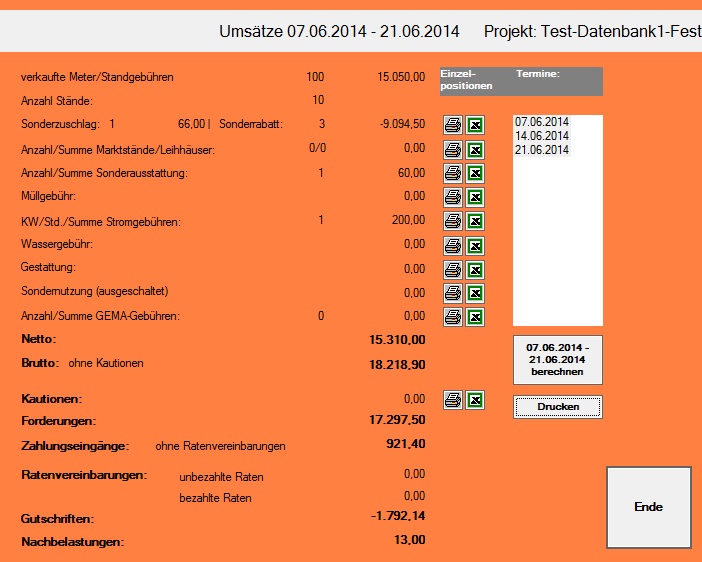Export the Sonderzuschlag row to Excel

476,125
